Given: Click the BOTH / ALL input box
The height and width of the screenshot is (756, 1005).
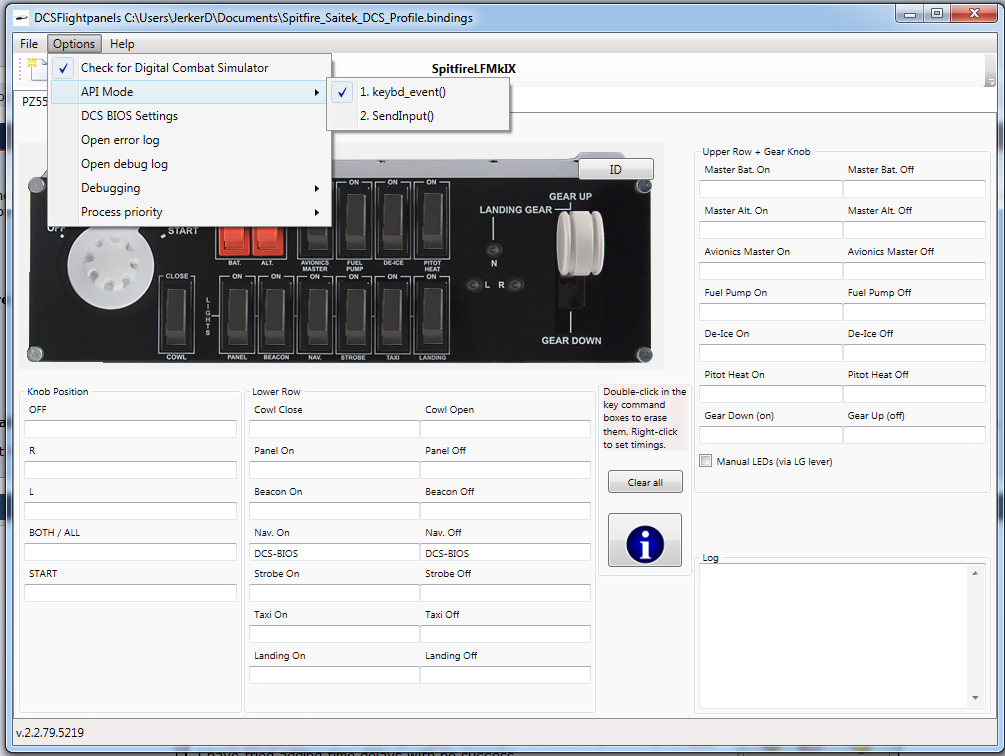Looking at the screenshot, I should coord(131,552).
